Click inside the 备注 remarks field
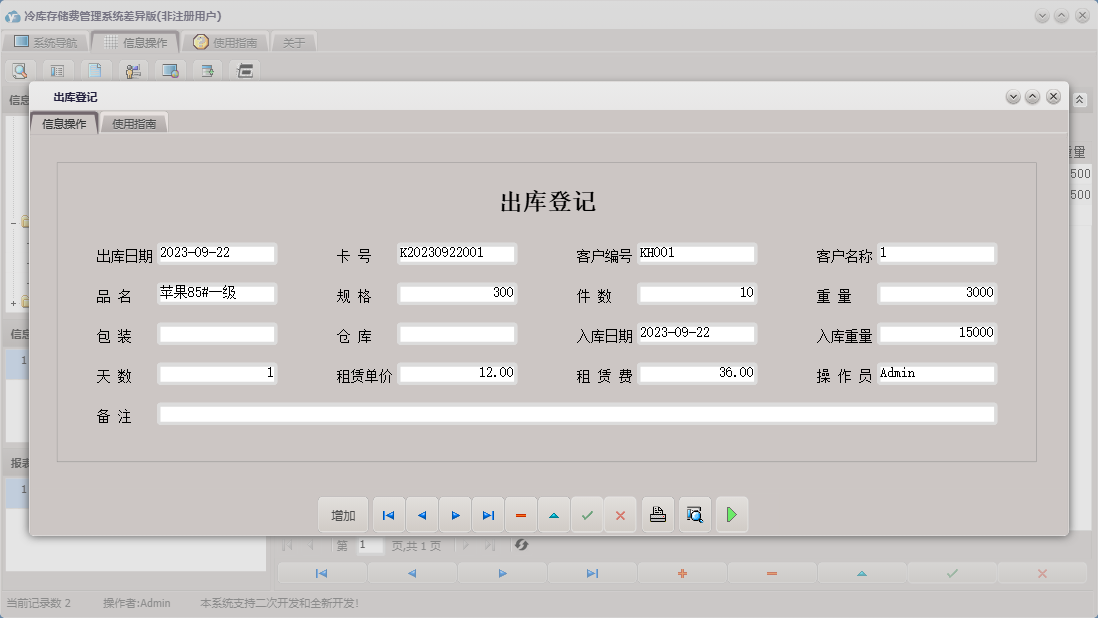The height and width of the screenshot is (618, 1098). pyautogui.click(x=577, y=412)
